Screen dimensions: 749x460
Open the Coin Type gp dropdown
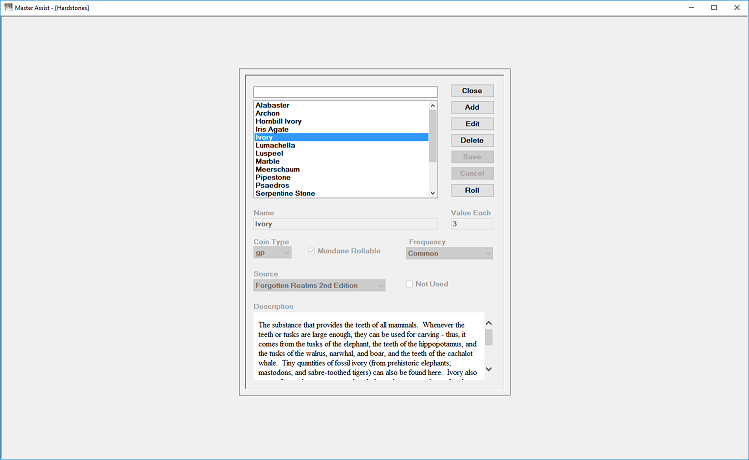tap(272, 253)
